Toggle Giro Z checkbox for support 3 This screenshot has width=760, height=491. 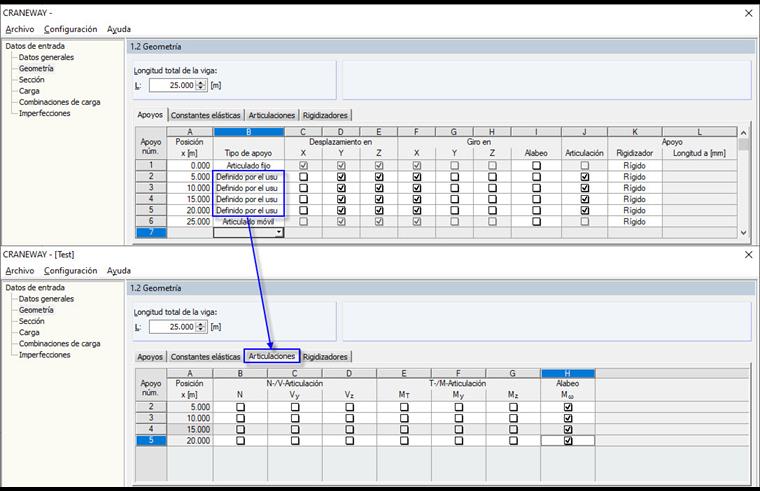(492, 188)
